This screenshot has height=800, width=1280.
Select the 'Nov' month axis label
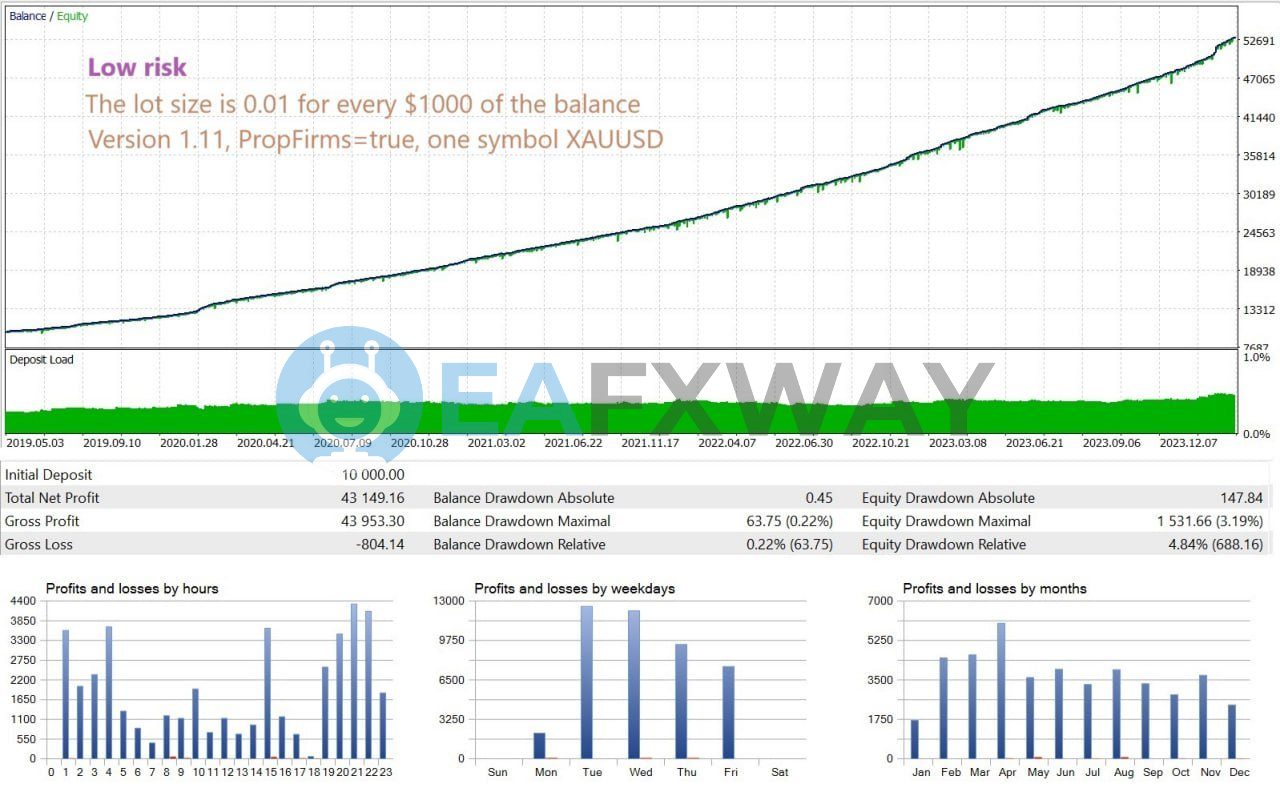click(x=1210, y=772)
